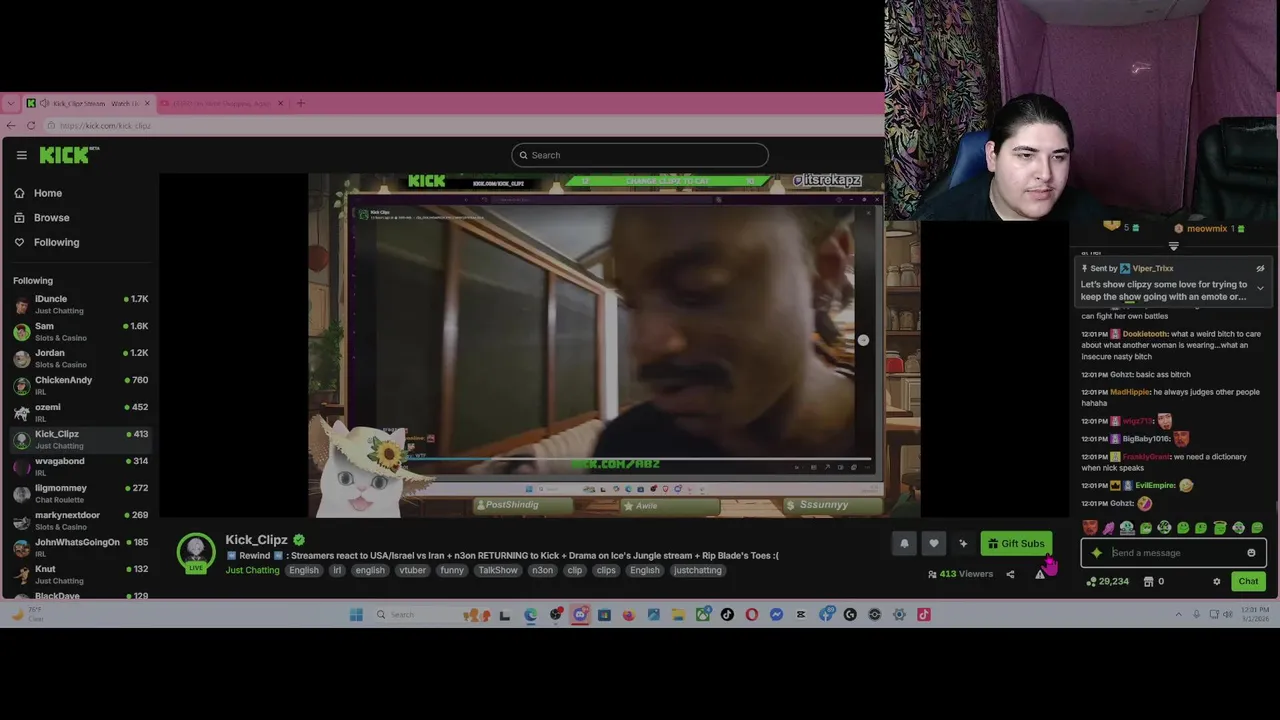Switch to the second pink browser tab
Image resolution: width=1280 pixels, height=720 pixels.
[x=221, y=103]
